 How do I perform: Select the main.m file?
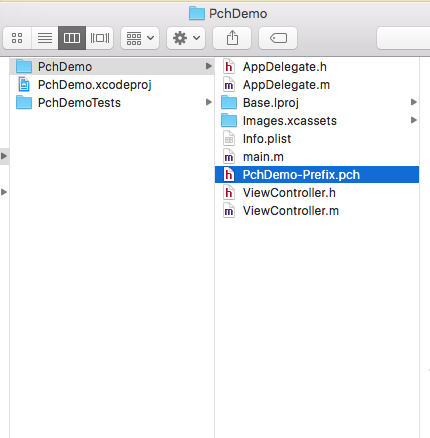tap(317, 157)
